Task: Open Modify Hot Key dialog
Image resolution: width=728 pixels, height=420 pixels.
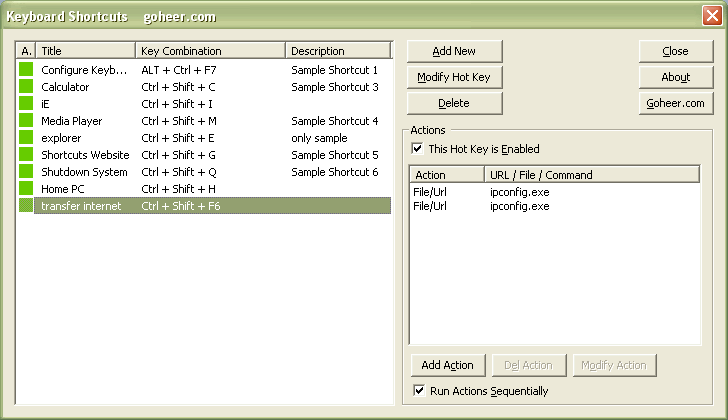Action: pyautogui.click(x=455, y=77)
